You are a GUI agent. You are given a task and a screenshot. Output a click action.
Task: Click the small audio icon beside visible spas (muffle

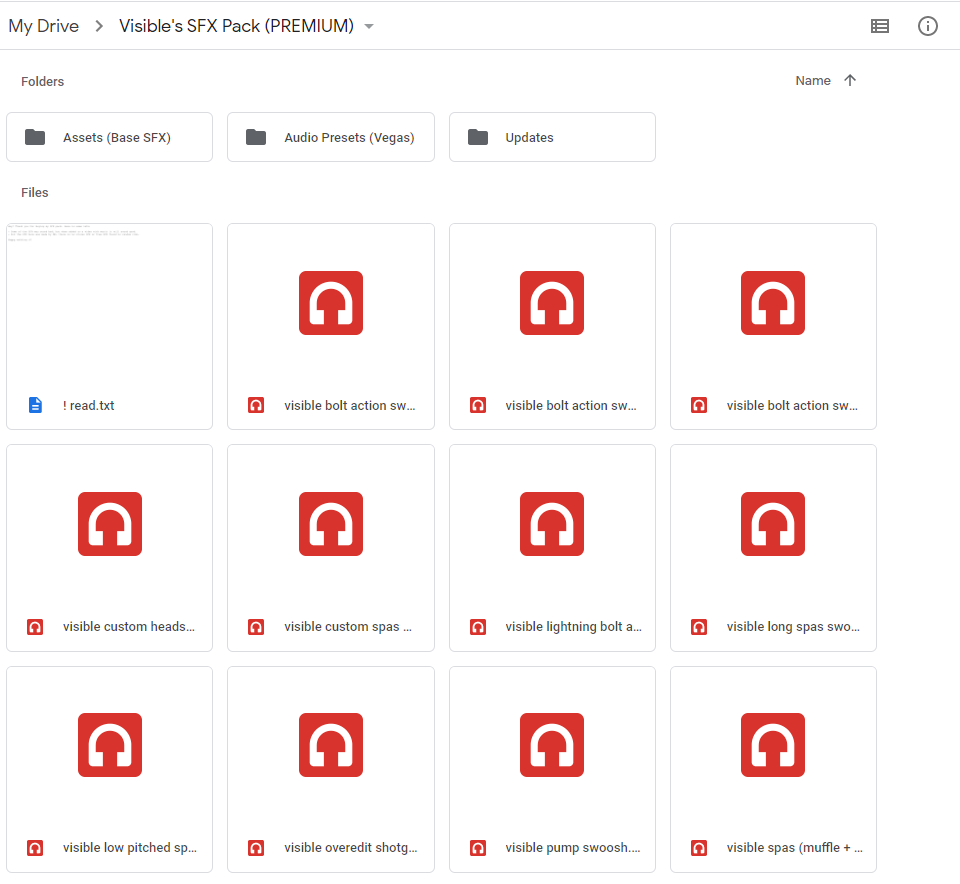[x=699, y=848]
